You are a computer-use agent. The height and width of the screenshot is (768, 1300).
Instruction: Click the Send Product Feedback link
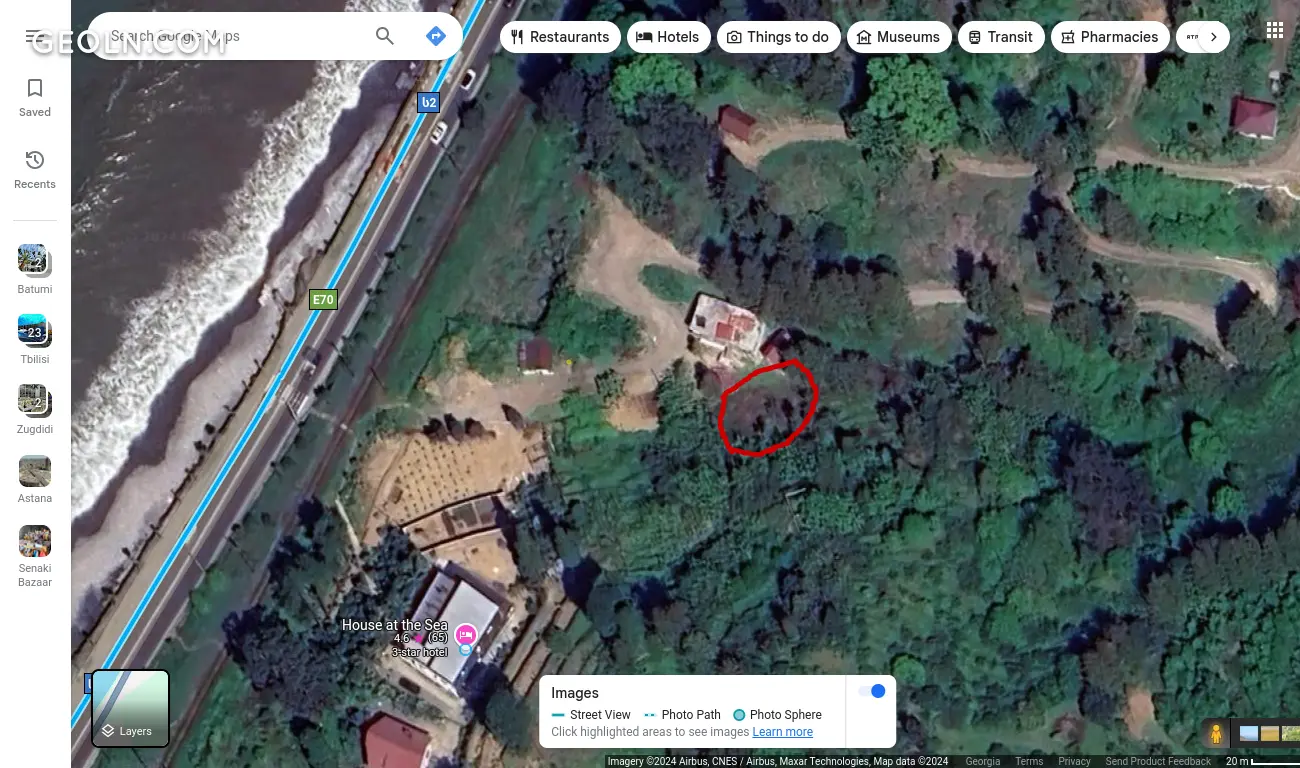tap(1158, 761)
